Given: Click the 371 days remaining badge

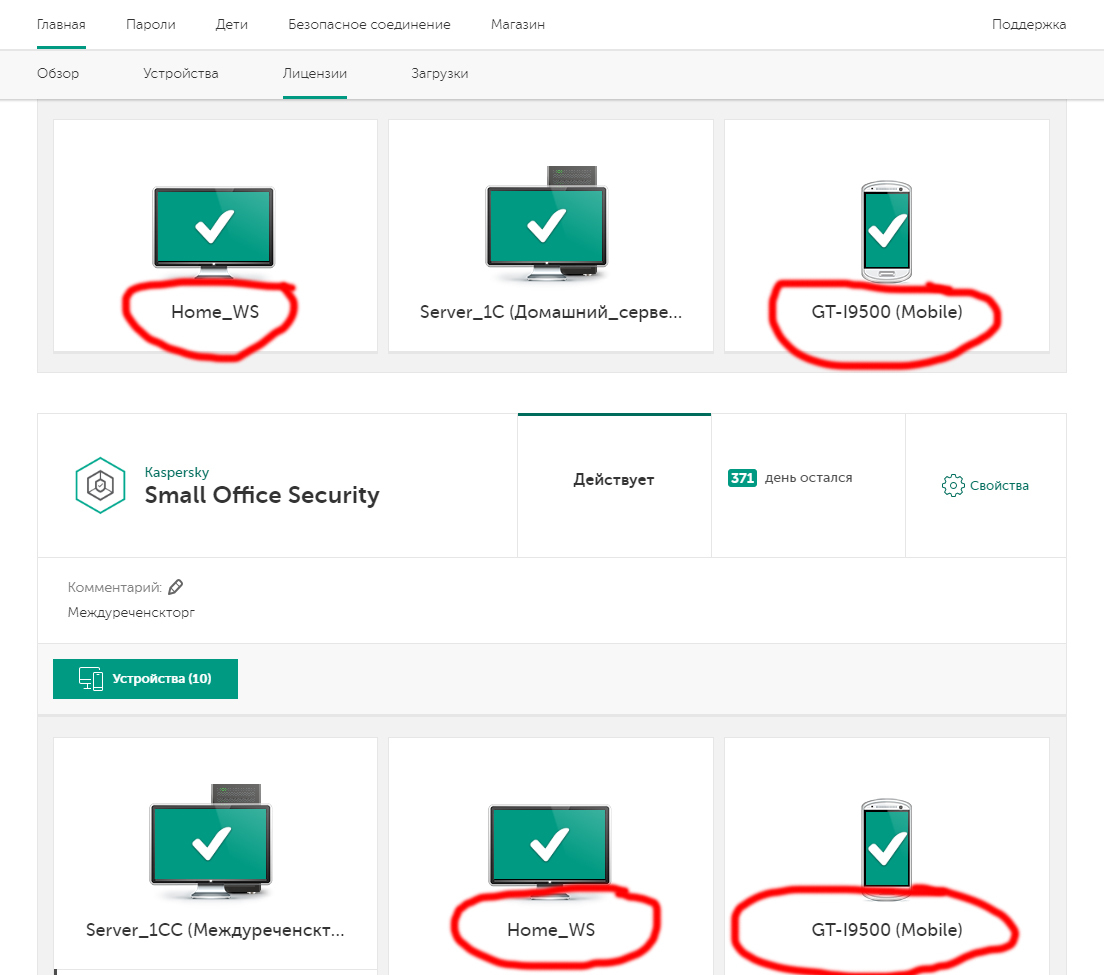Looking at the screenshot, I should coord(742,478).
